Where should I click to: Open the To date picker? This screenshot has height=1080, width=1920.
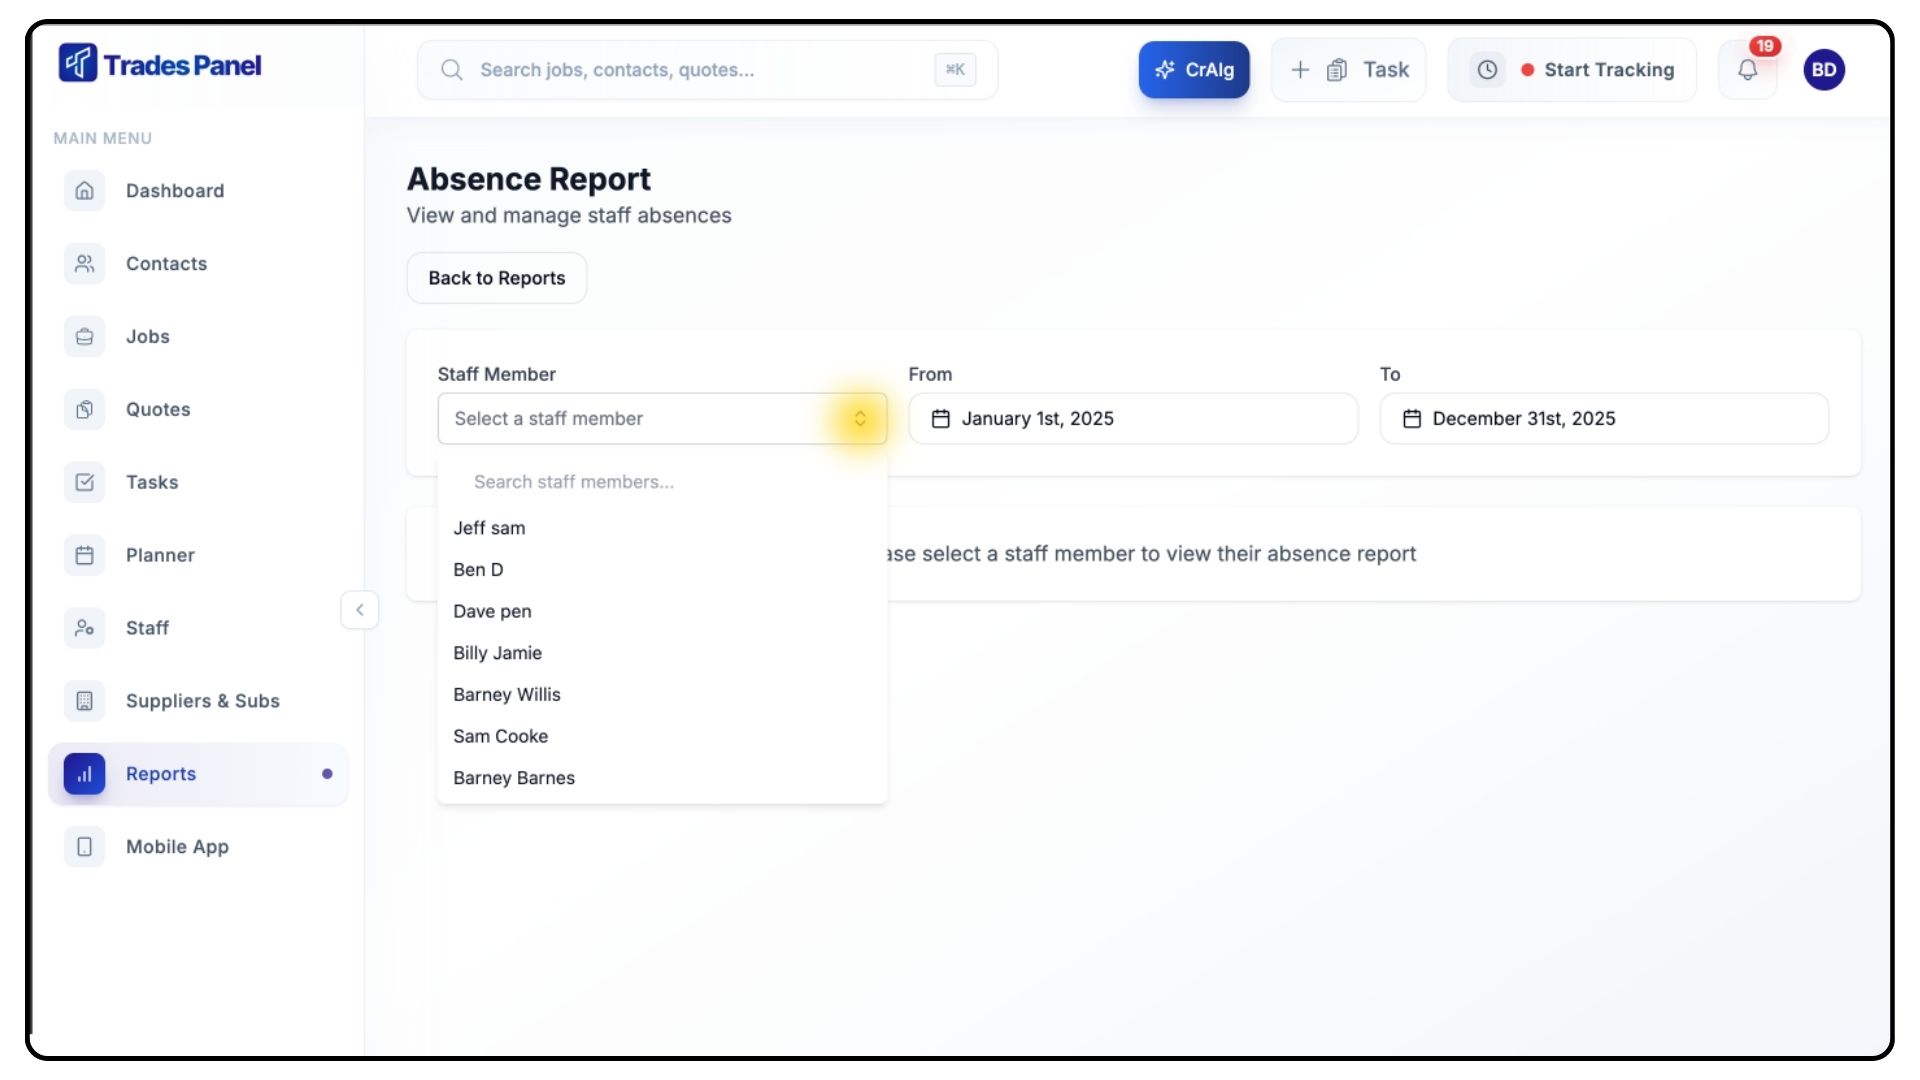tap(1603, 419)
